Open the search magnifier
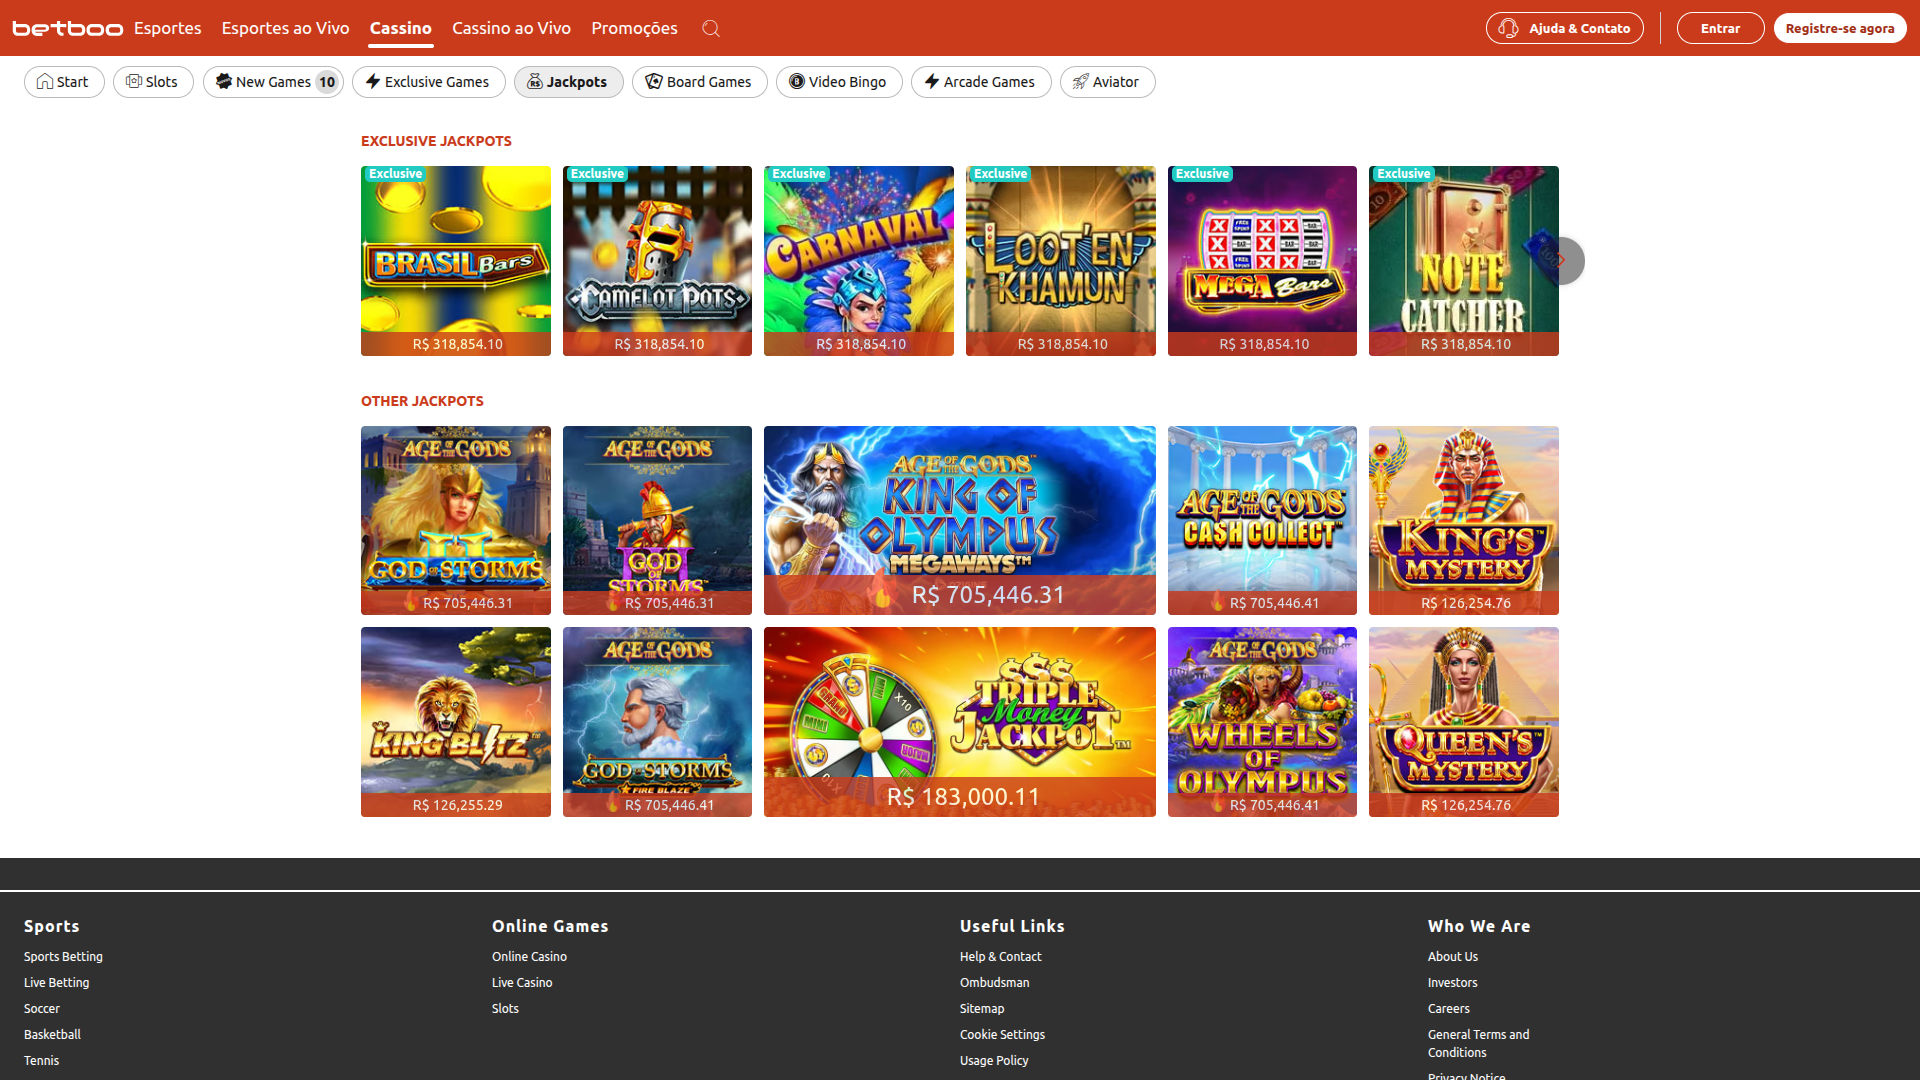This screenshot has height=1080, width=1920. point(711,28)
